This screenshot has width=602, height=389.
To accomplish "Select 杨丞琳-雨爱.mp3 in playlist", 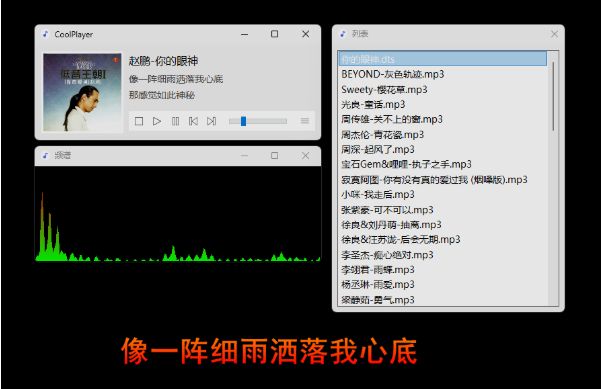I will (443, 285).
